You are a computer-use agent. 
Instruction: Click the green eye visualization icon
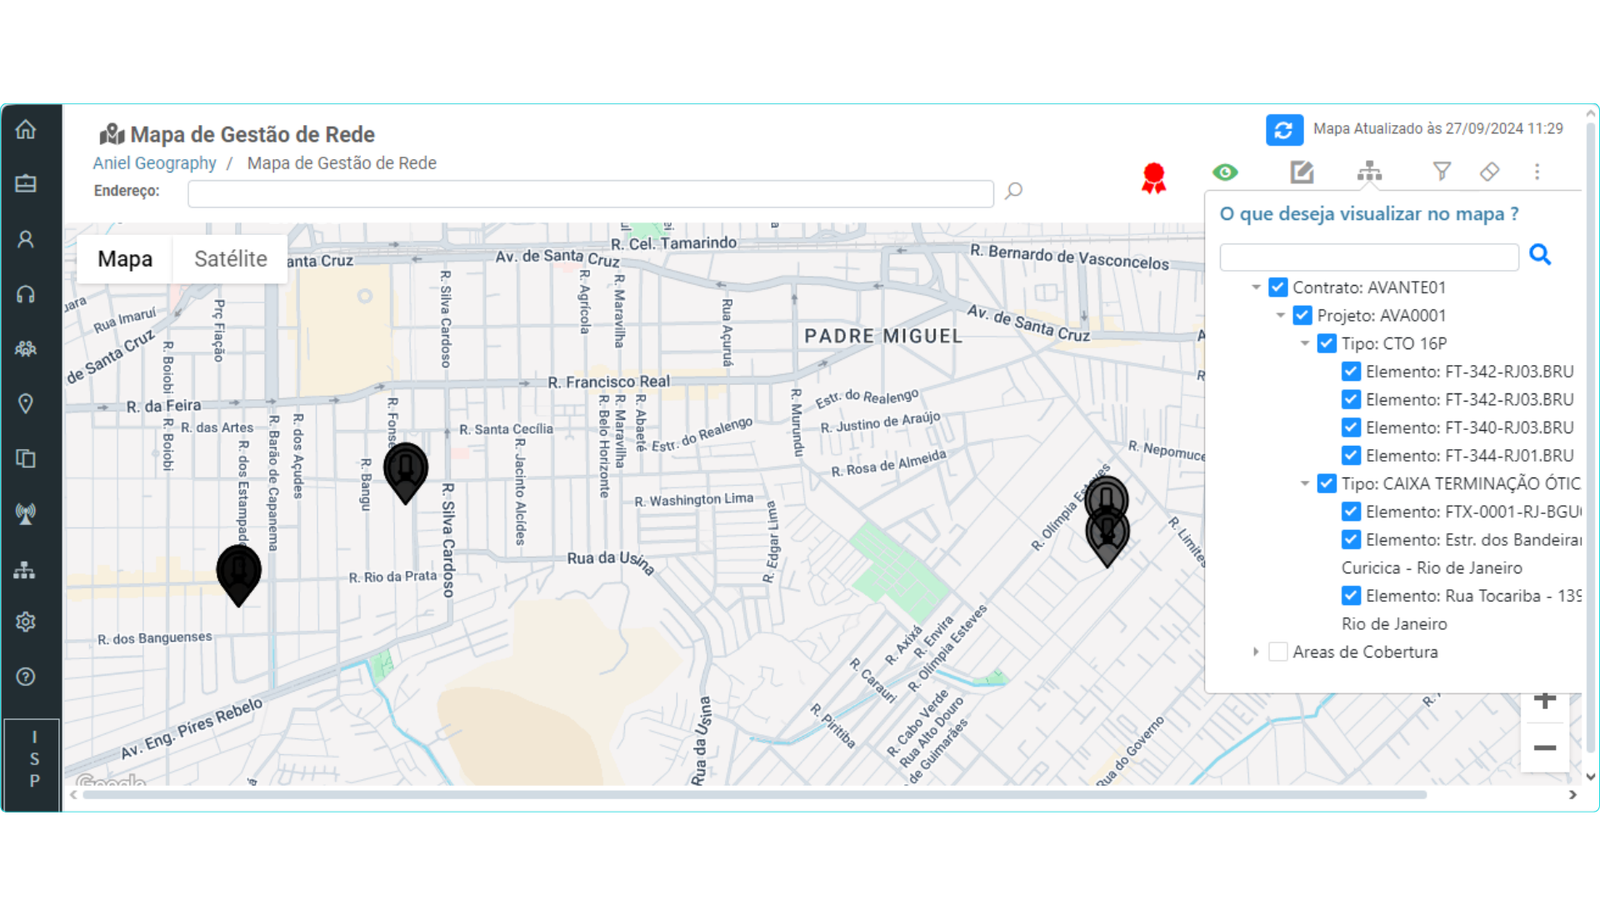[x=1225, y=173]
